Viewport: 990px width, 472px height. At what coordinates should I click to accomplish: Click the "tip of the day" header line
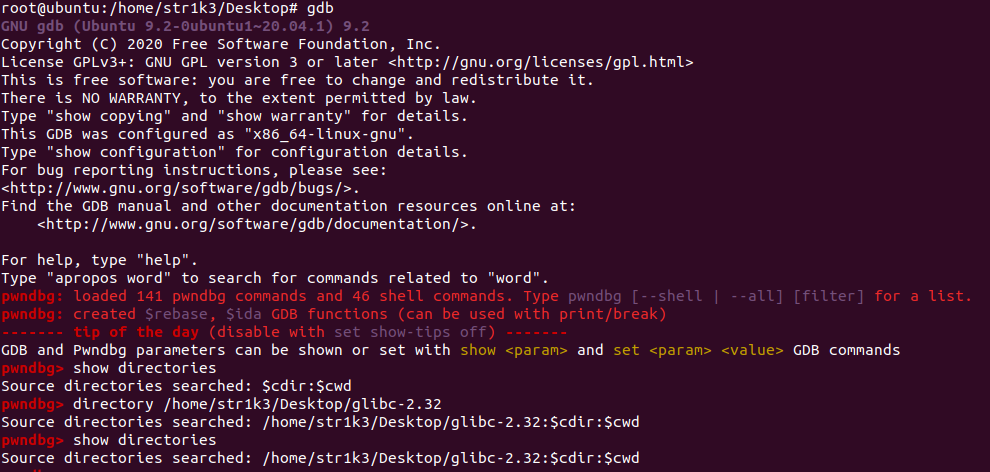[284, 332]
